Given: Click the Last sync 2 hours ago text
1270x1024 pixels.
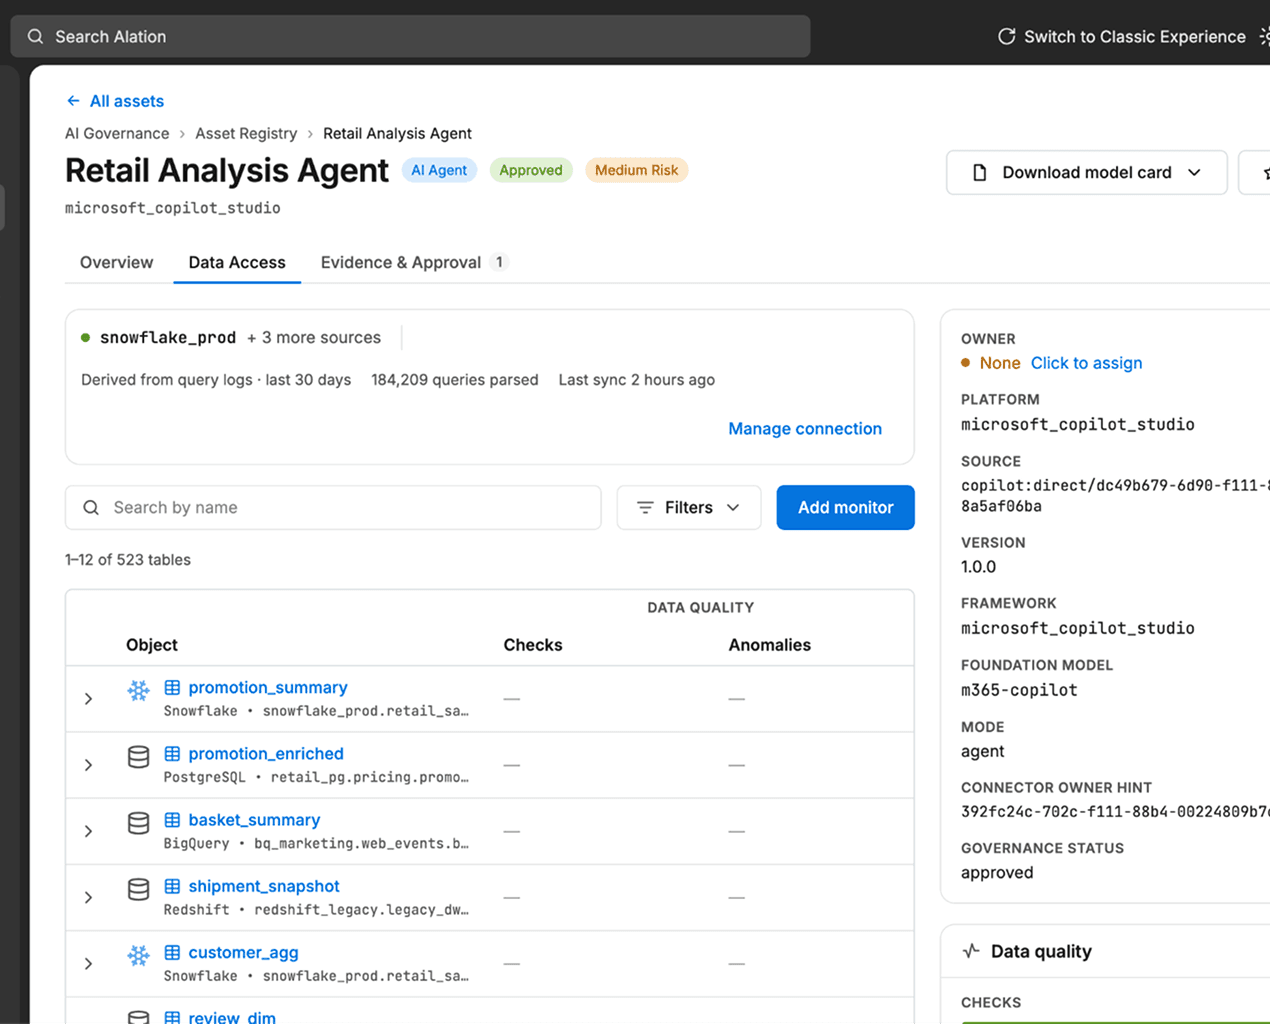Looking at the screenshot, I should click(x=637, y=380).
